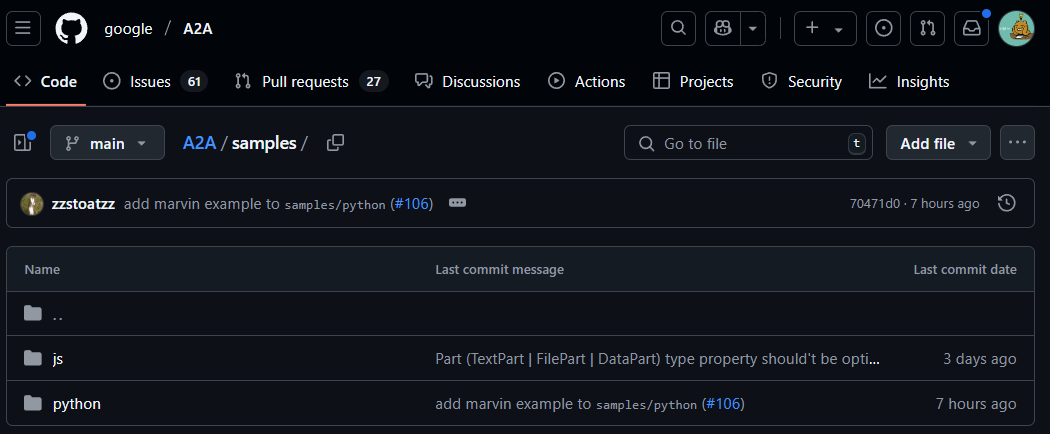1050x434 pixels.
Task: View commit history clock icon
Action: point(1006,203)
